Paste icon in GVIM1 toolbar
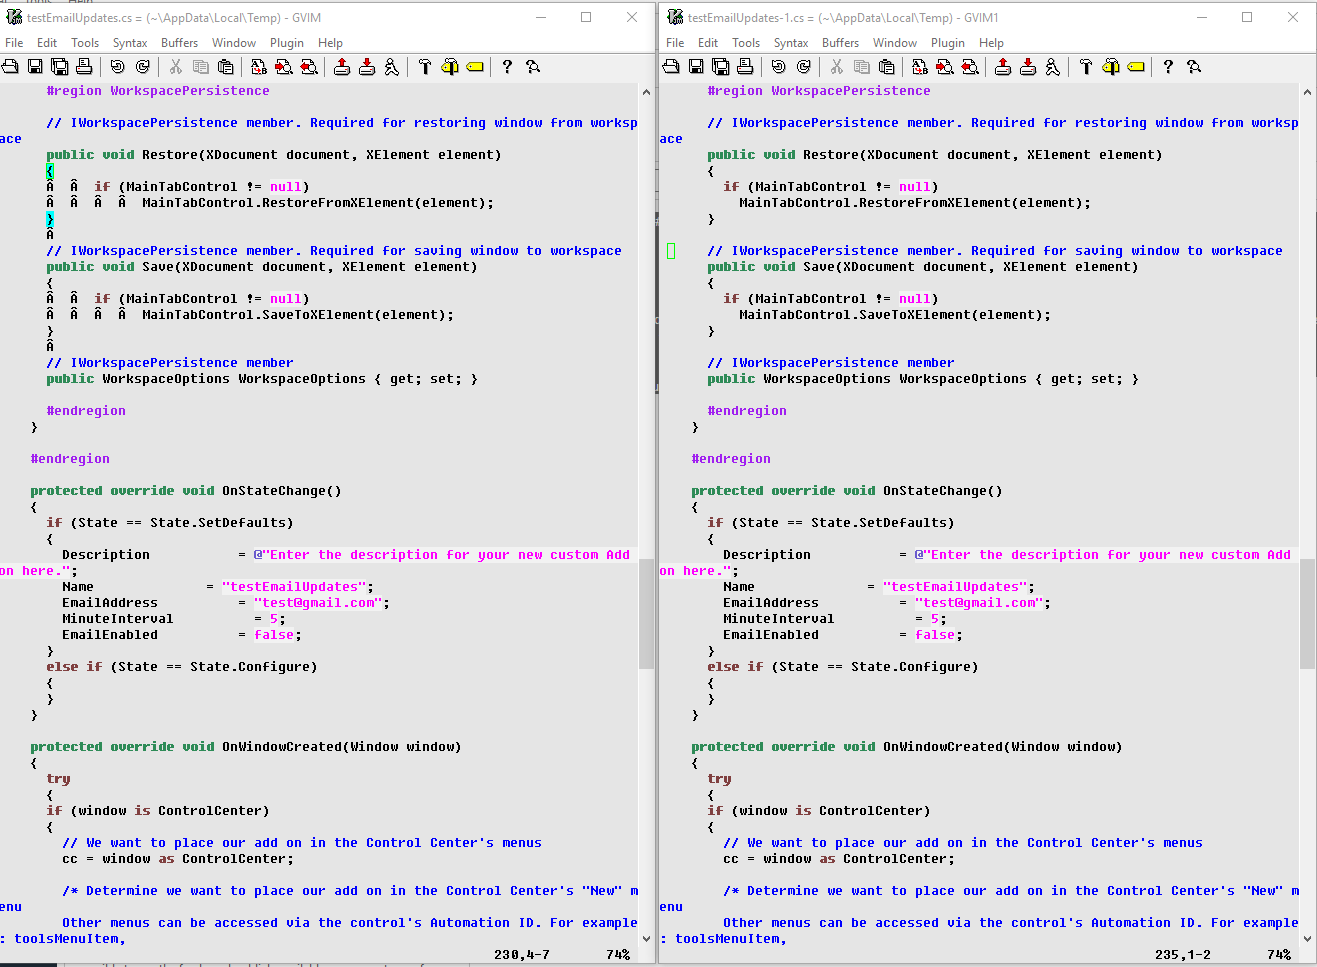Viewport: 1317px width, 967px height. 887,67
